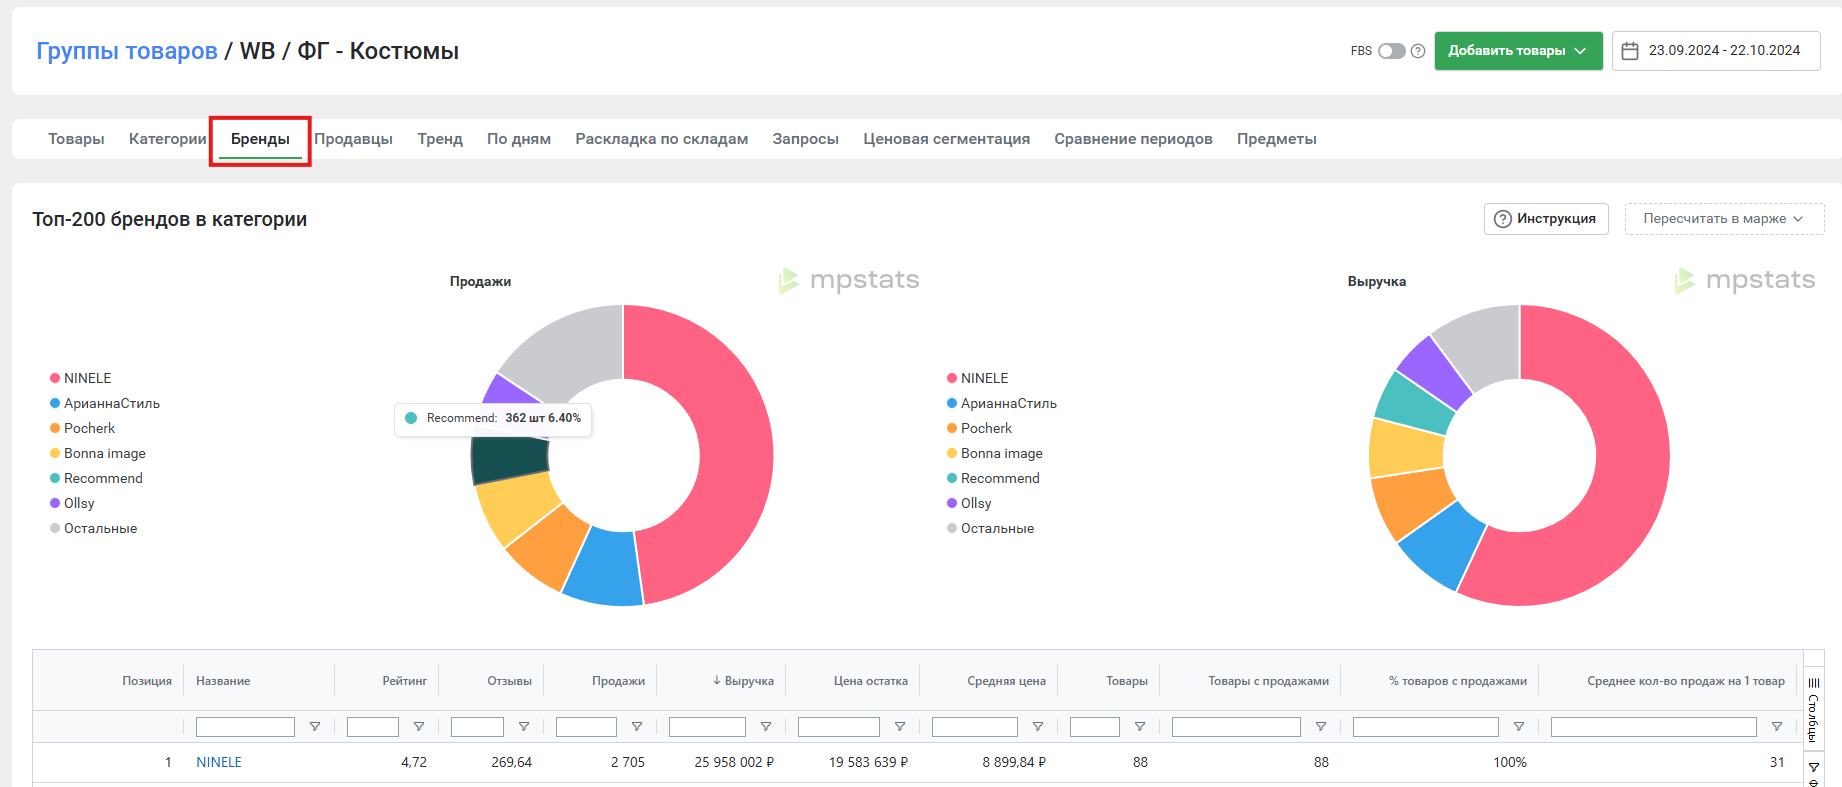
Task: Go to Группы товаров breadcrumb link
Action: point(127,51)
